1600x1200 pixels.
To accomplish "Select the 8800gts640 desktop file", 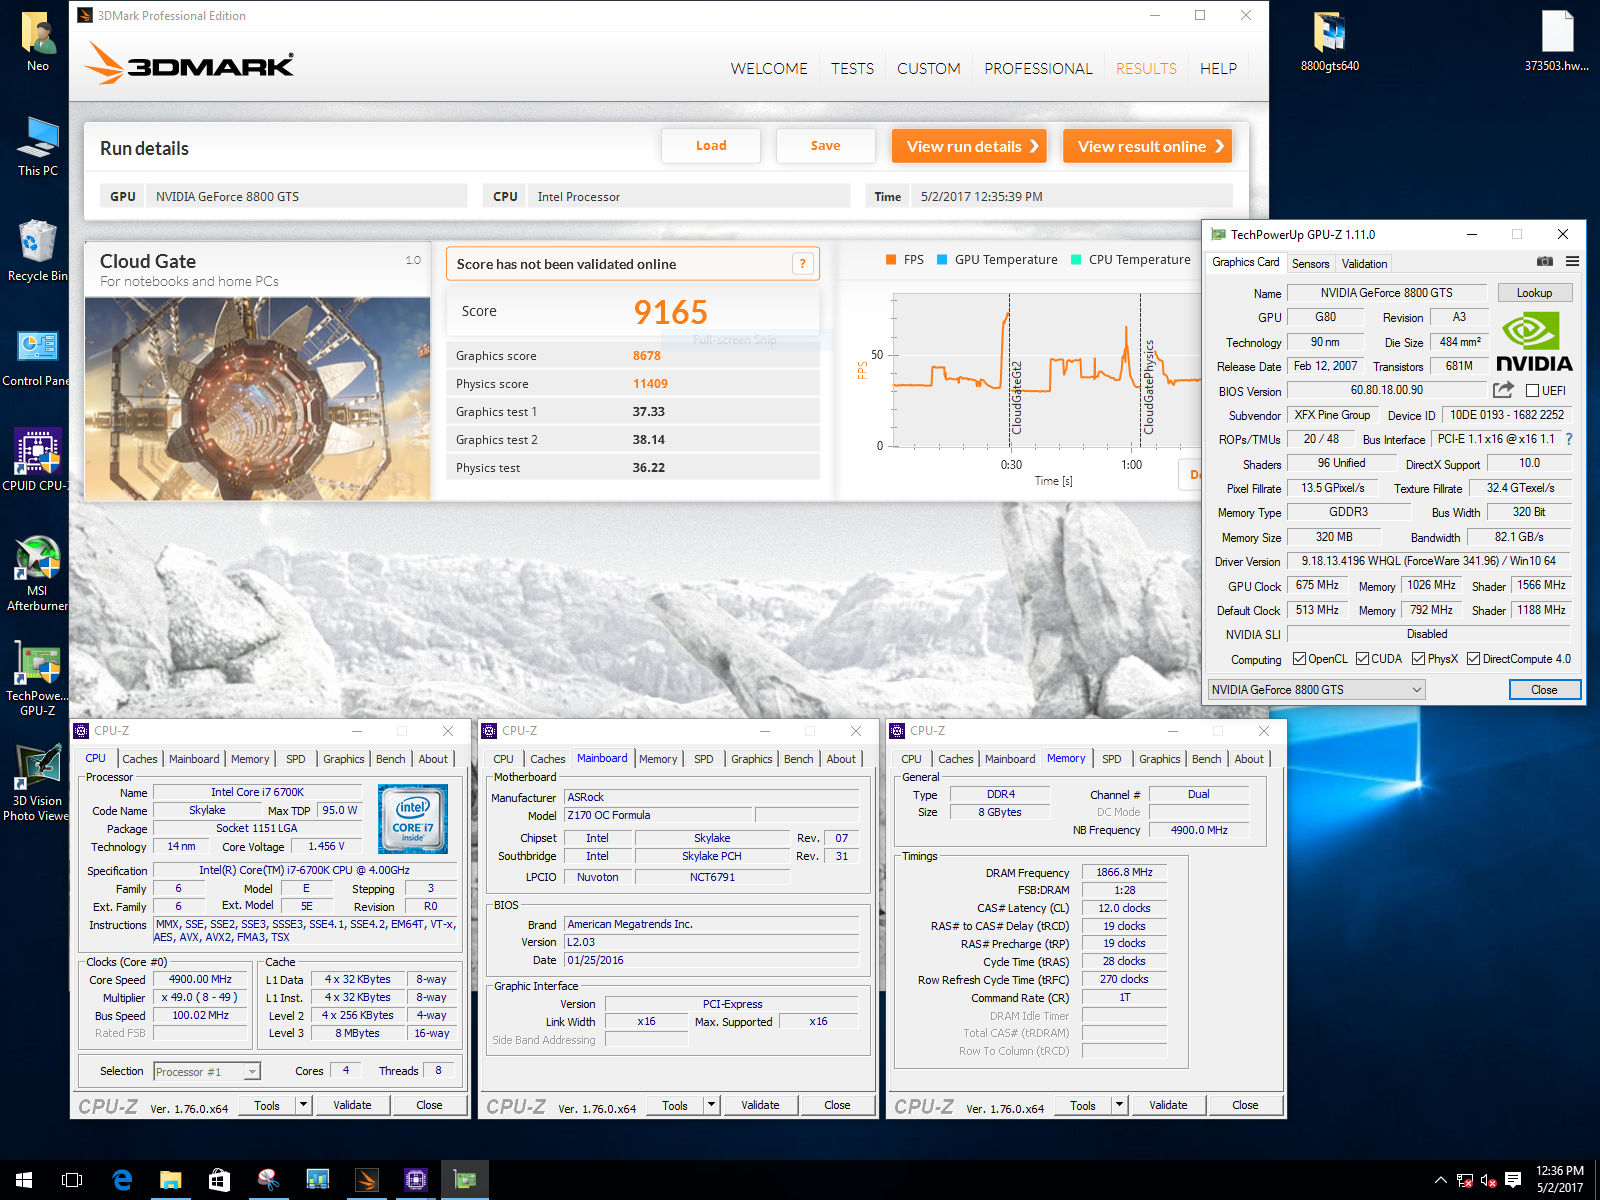I will point(1330,42).
